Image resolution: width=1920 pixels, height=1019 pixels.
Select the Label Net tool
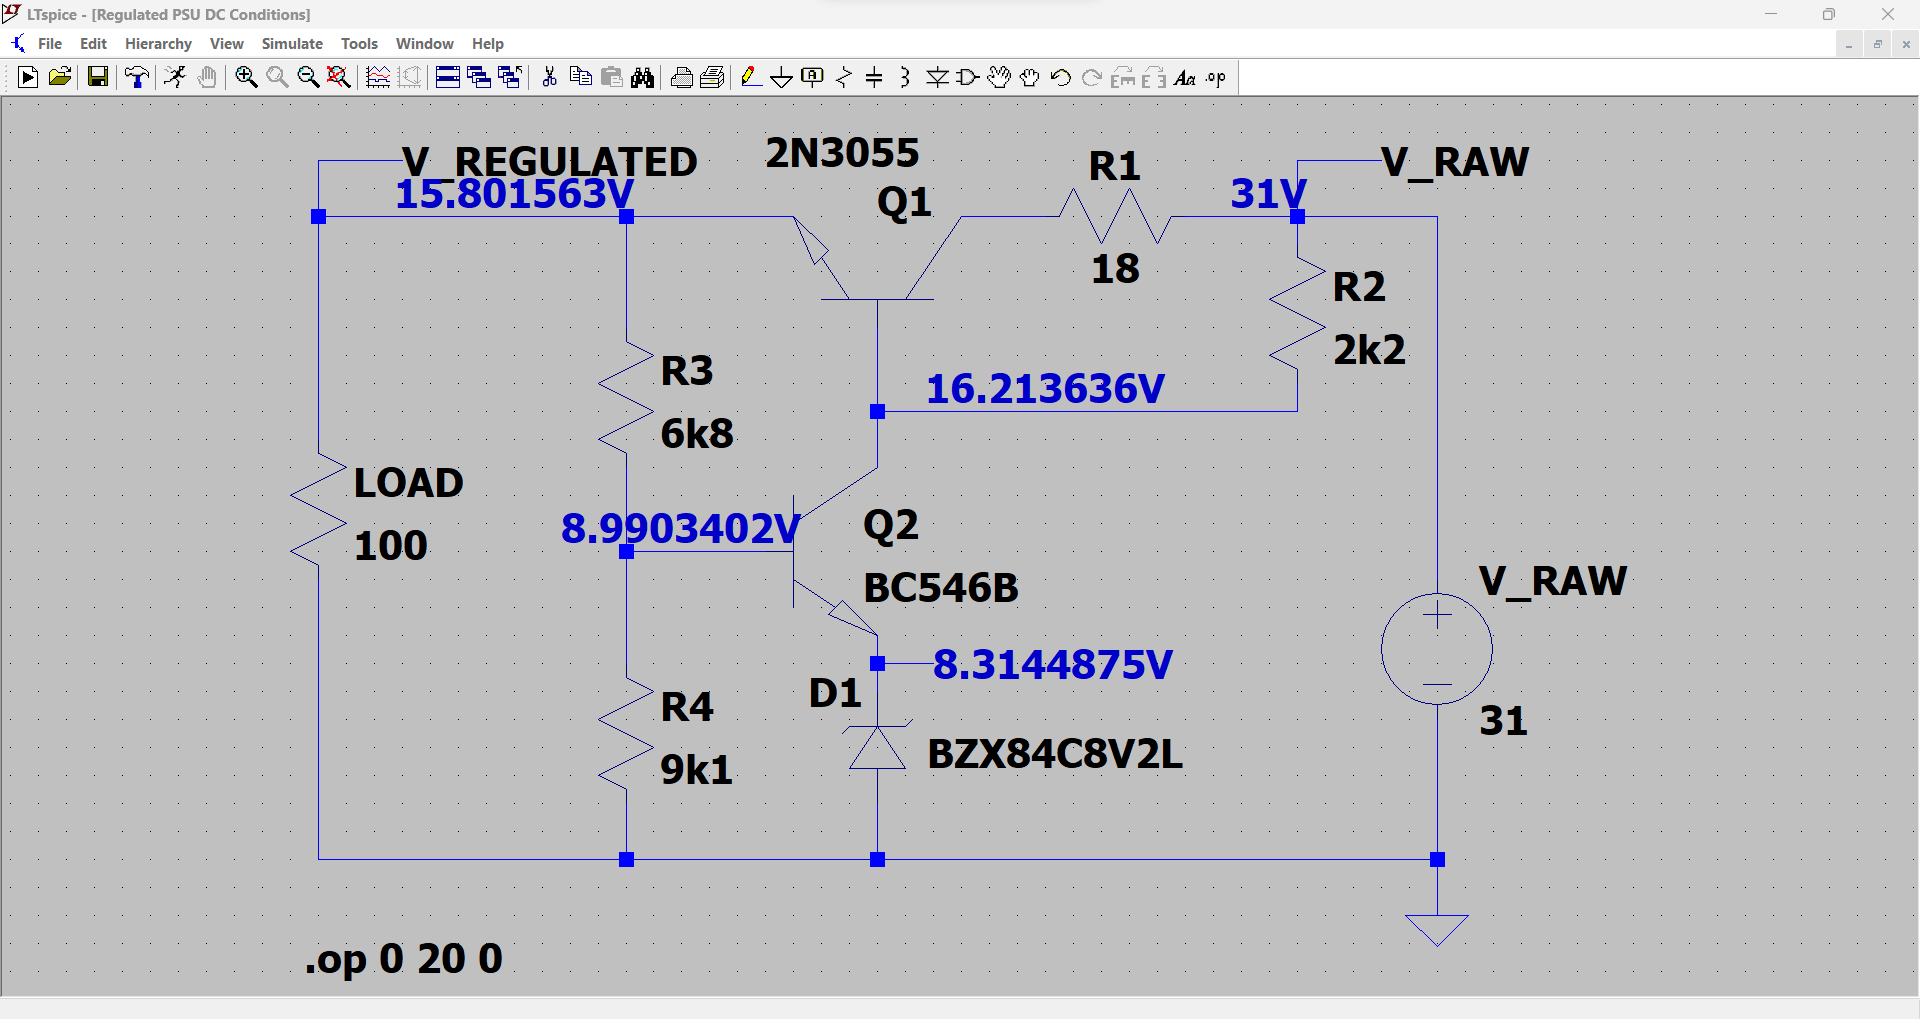(813, 77)
